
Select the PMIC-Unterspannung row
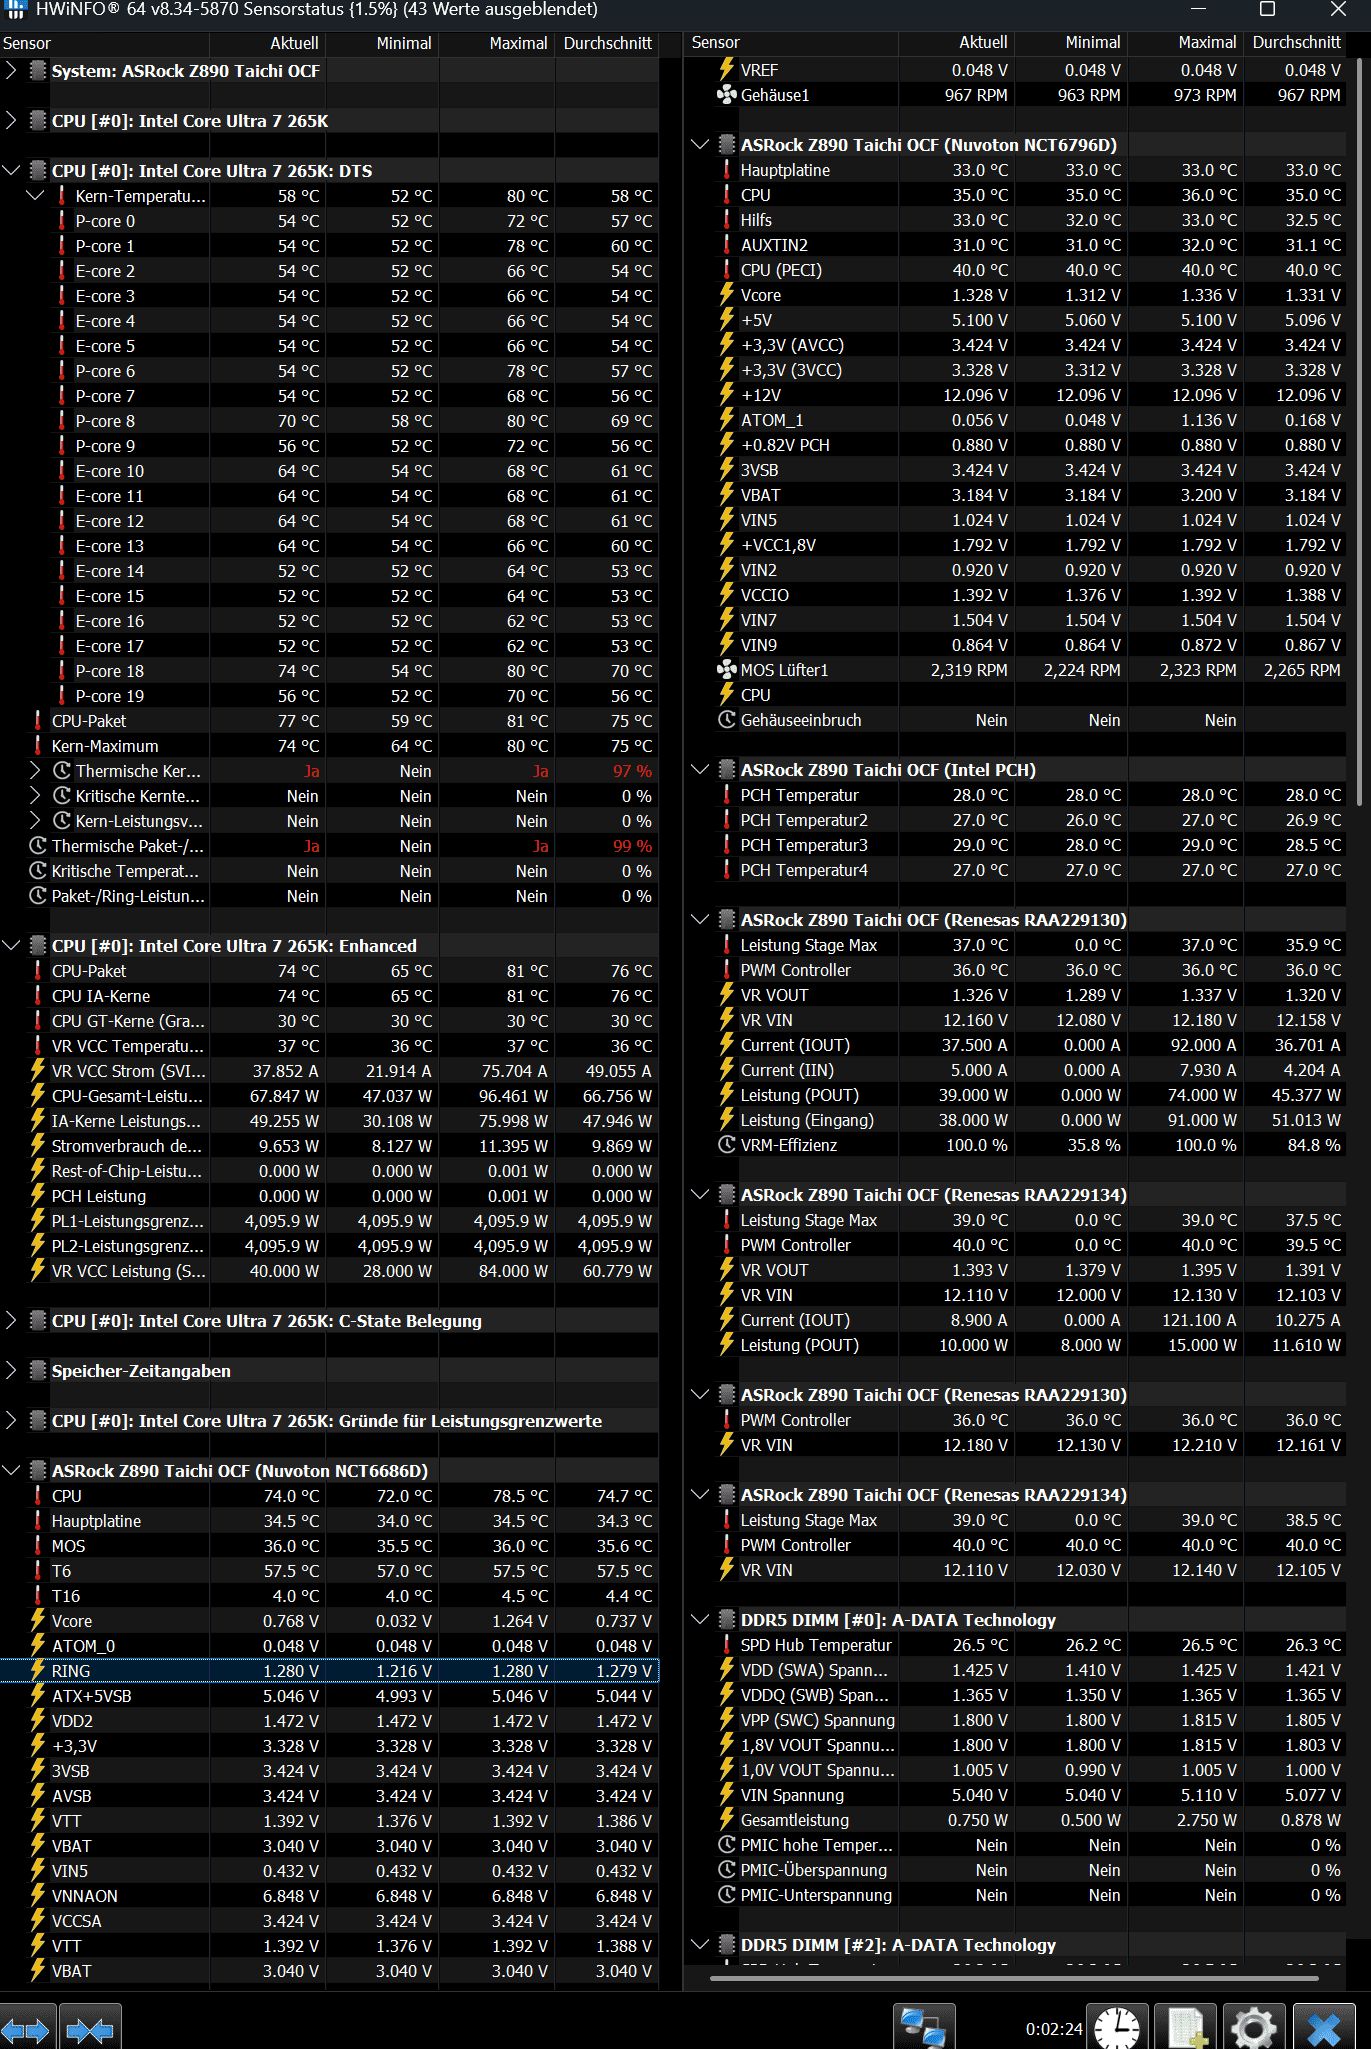[1017, 1895]
